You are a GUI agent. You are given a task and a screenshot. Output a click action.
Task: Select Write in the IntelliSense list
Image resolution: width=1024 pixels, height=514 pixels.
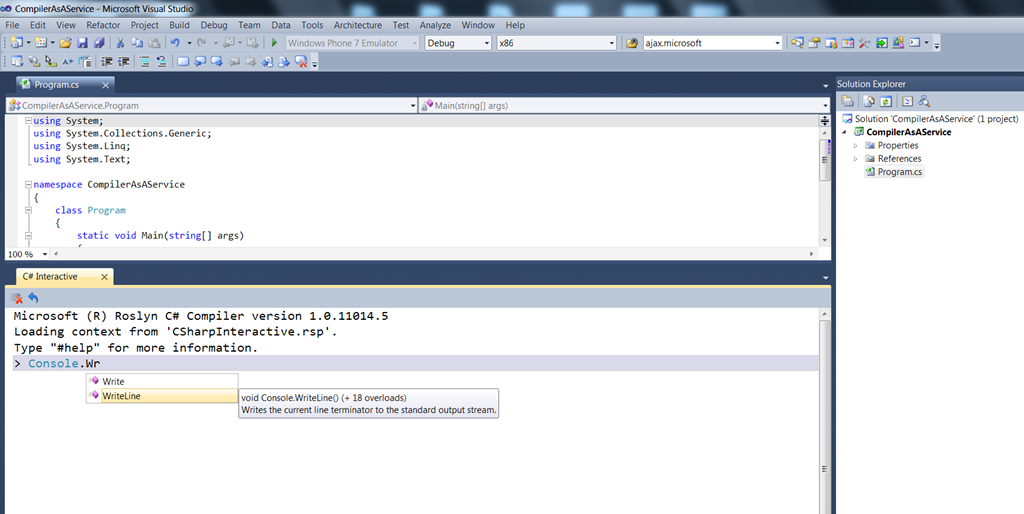click(162, 381)
